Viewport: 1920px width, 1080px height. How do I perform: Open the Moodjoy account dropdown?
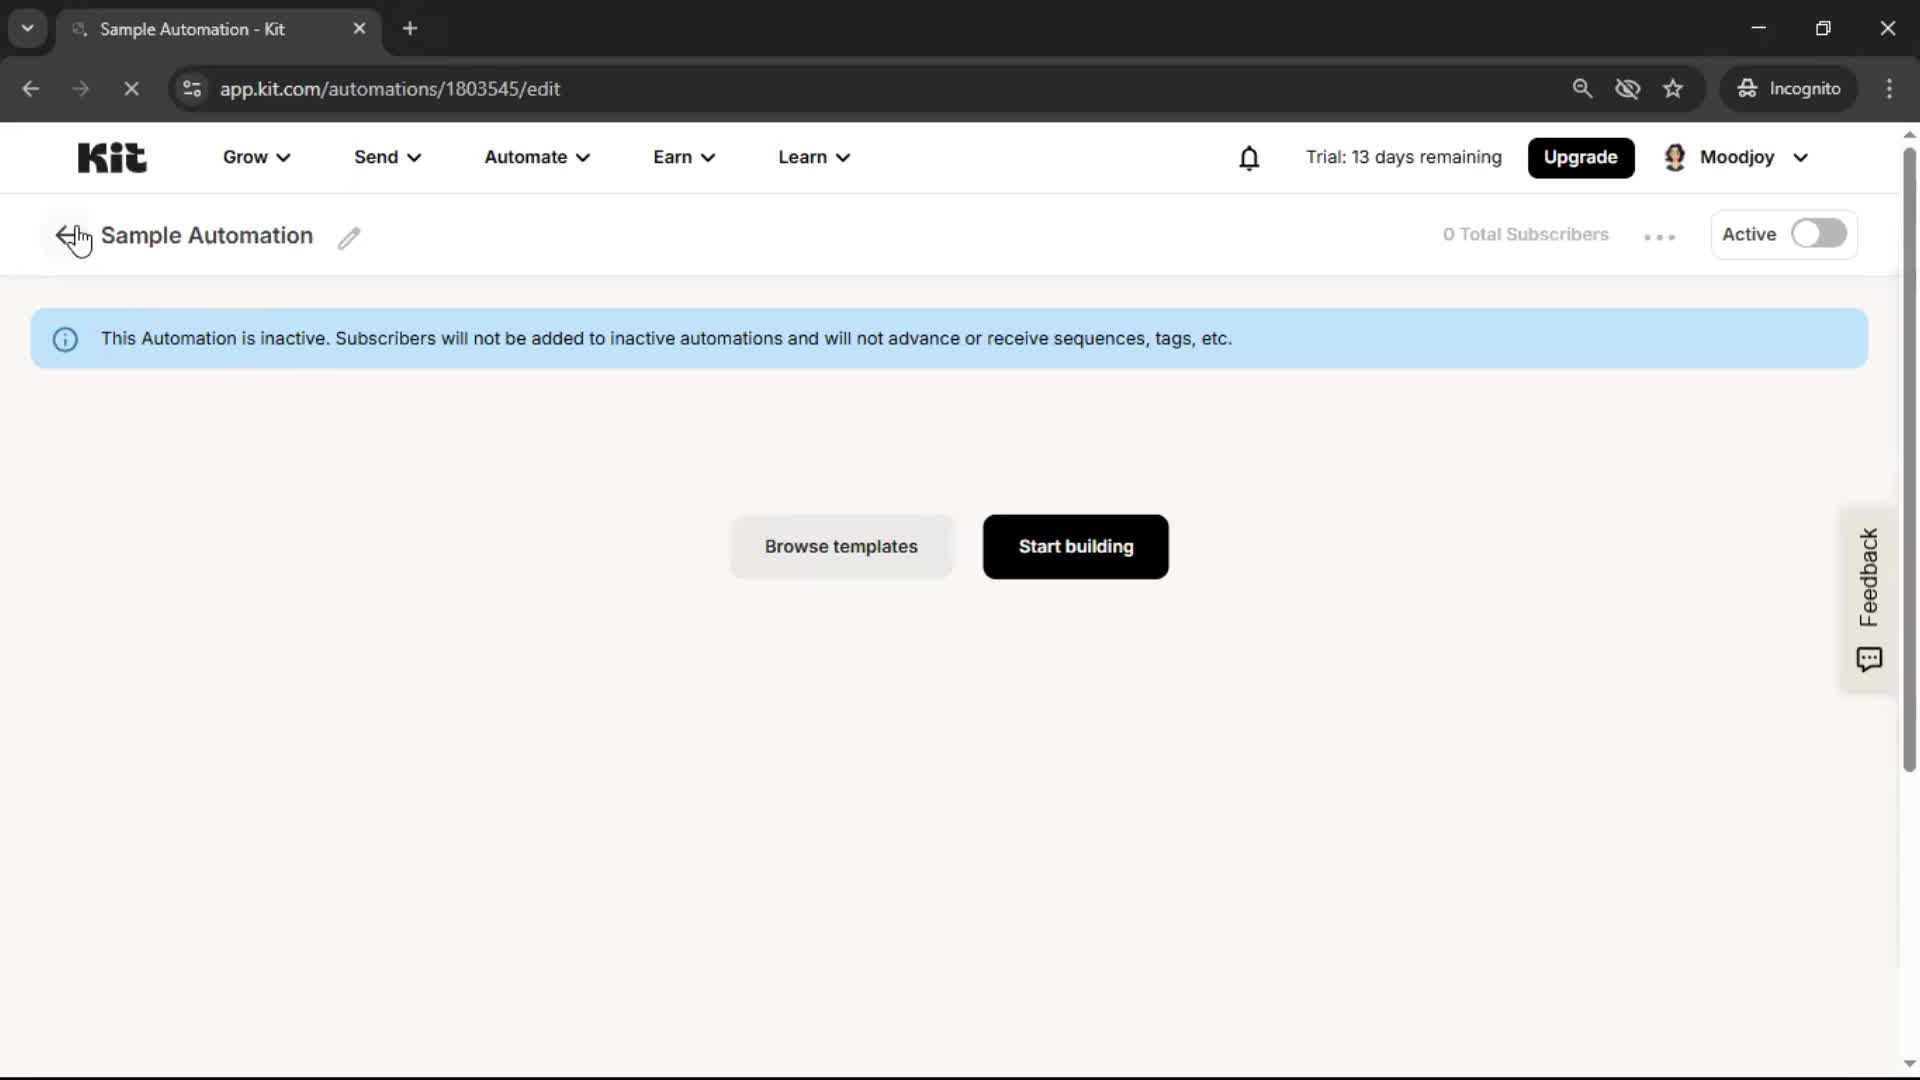coord(1737,157)
